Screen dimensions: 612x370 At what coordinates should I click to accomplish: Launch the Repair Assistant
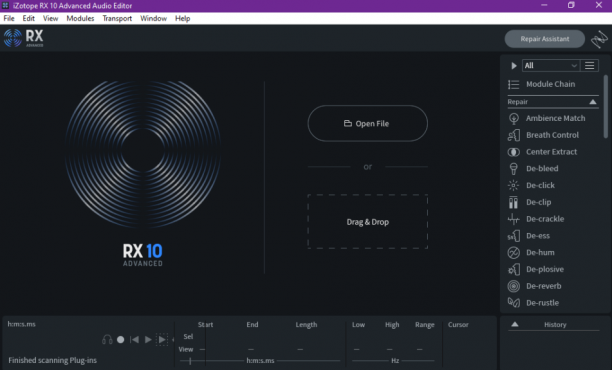(544, 39)
